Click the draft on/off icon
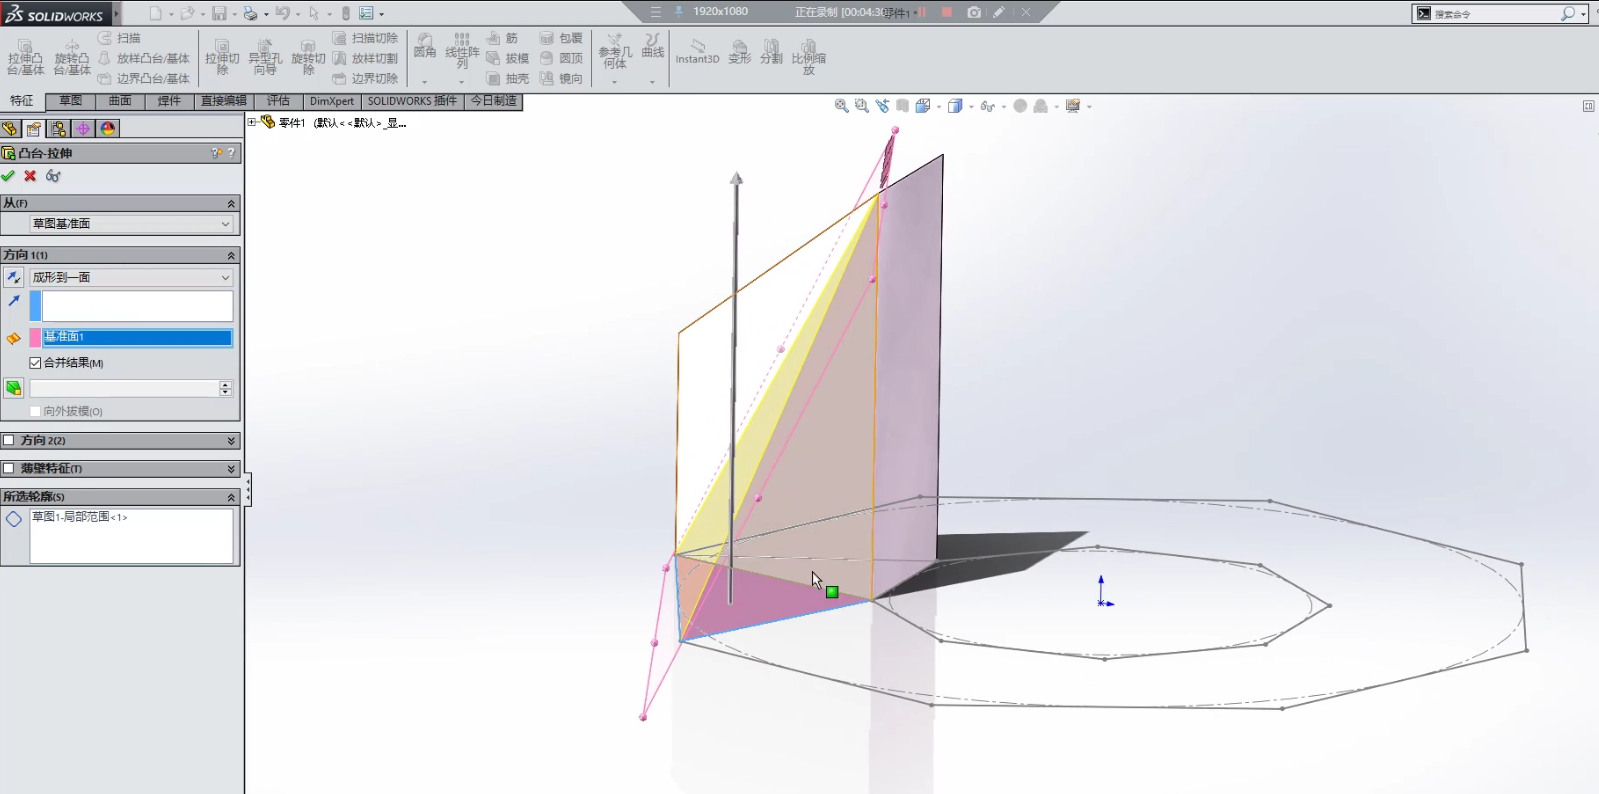 (x=14, y=388)
